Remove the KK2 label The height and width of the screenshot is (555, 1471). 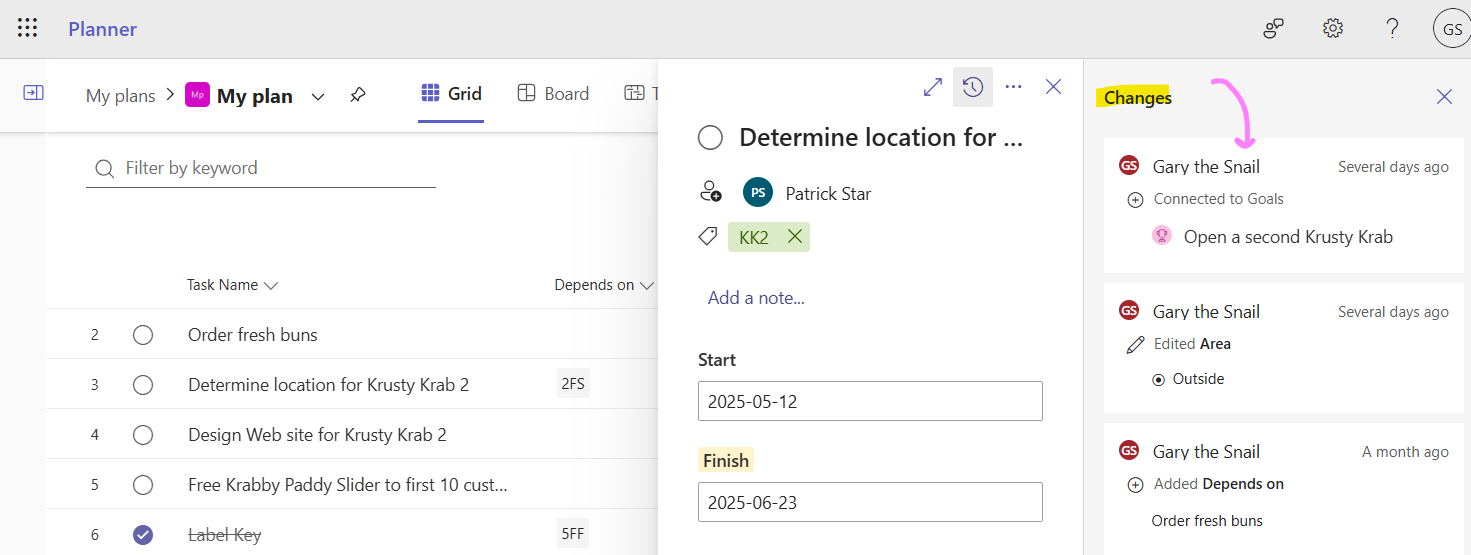tap(795, 236)
